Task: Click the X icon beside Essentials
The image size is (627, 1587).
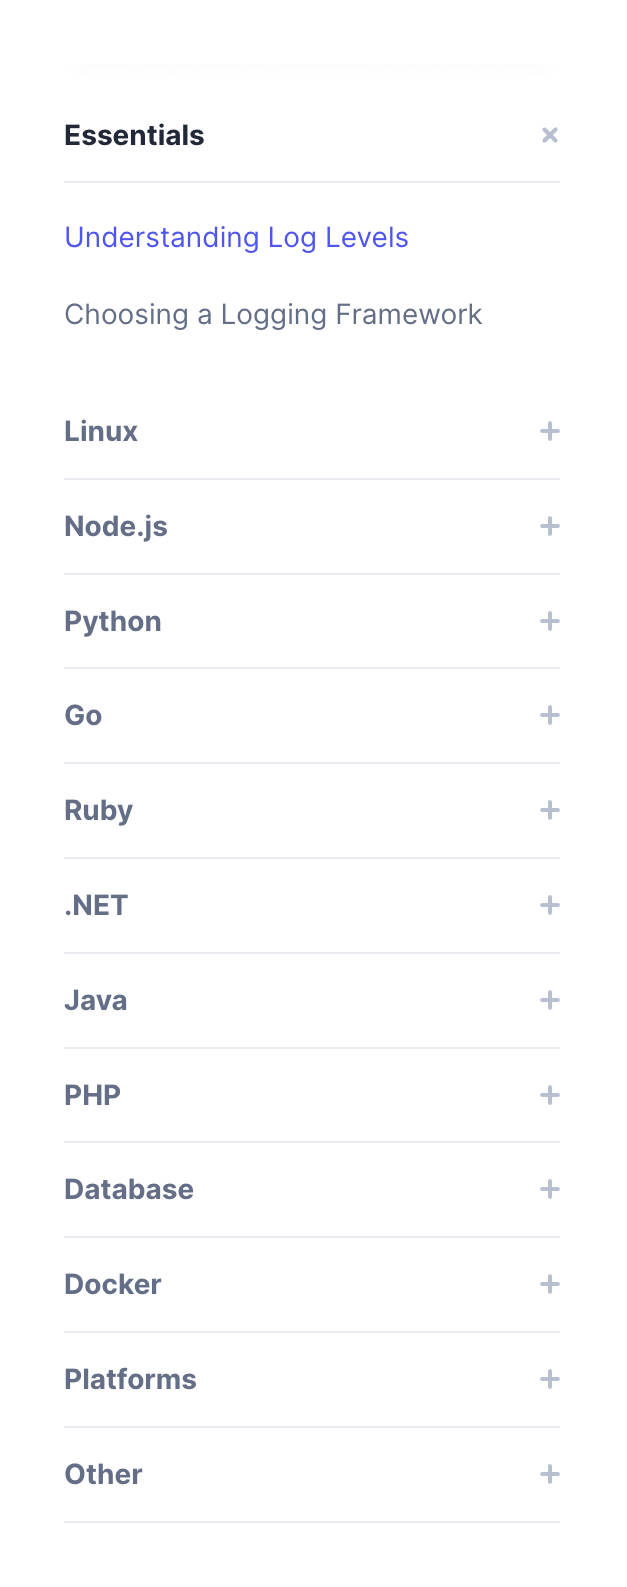Action: (549, 135)
